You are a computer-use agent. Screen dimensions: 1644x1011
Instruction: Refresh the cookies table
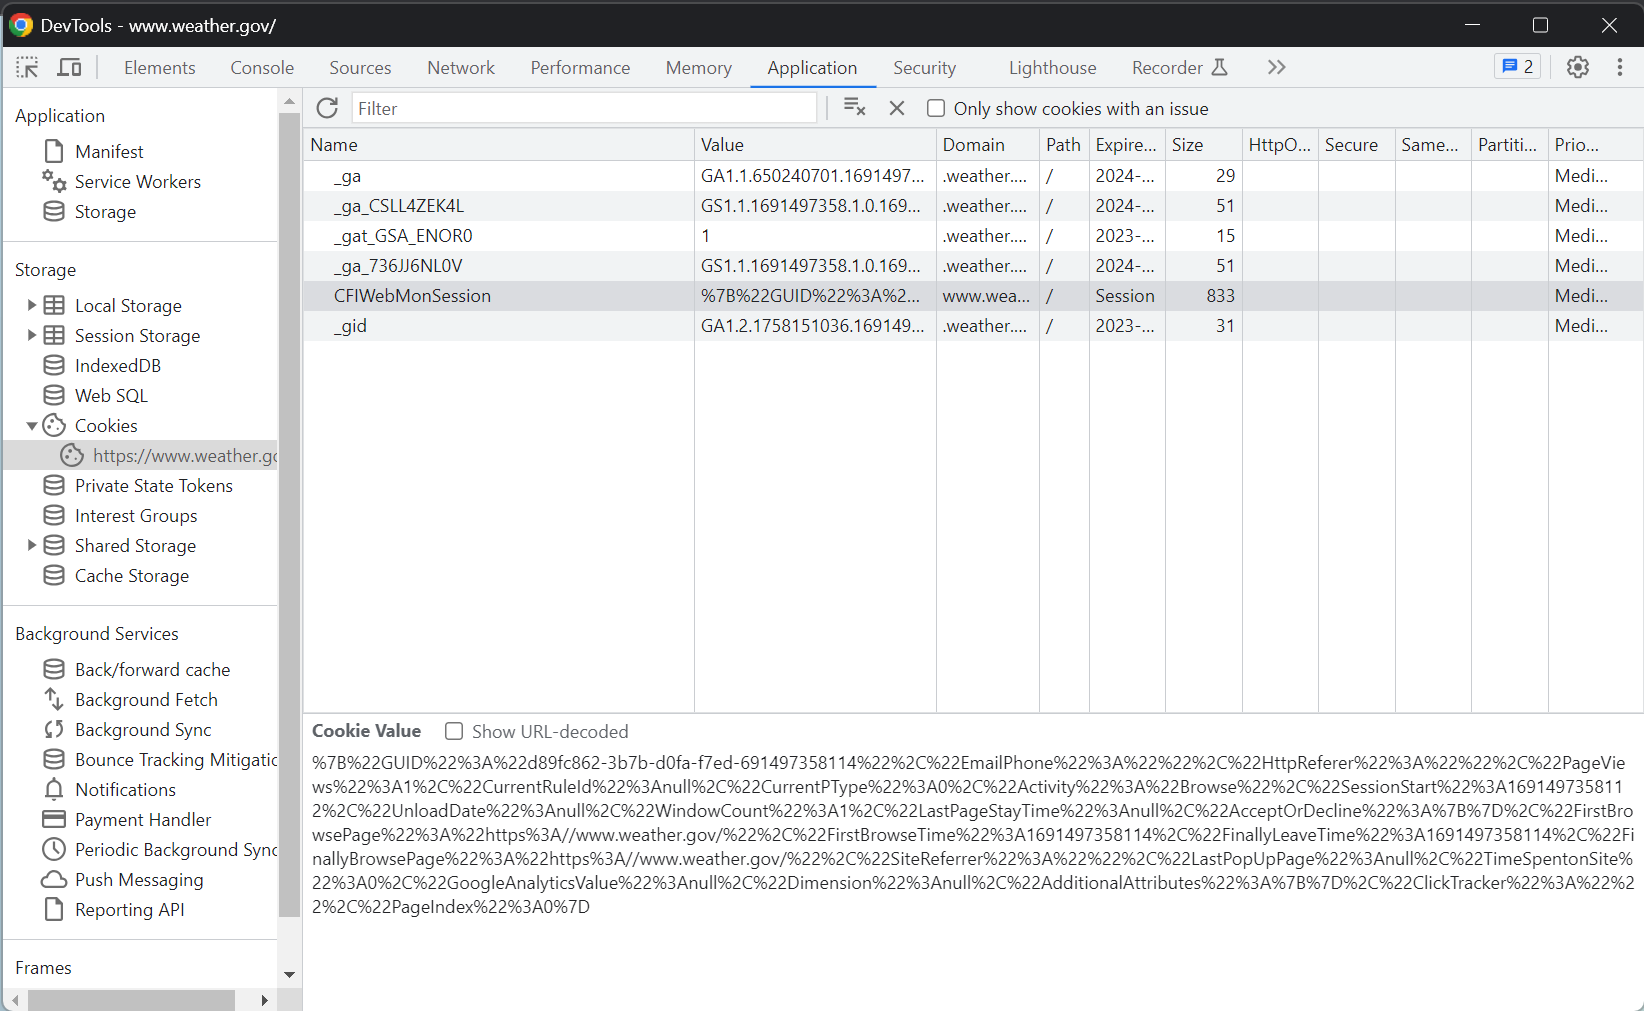(x=327, y=108)
